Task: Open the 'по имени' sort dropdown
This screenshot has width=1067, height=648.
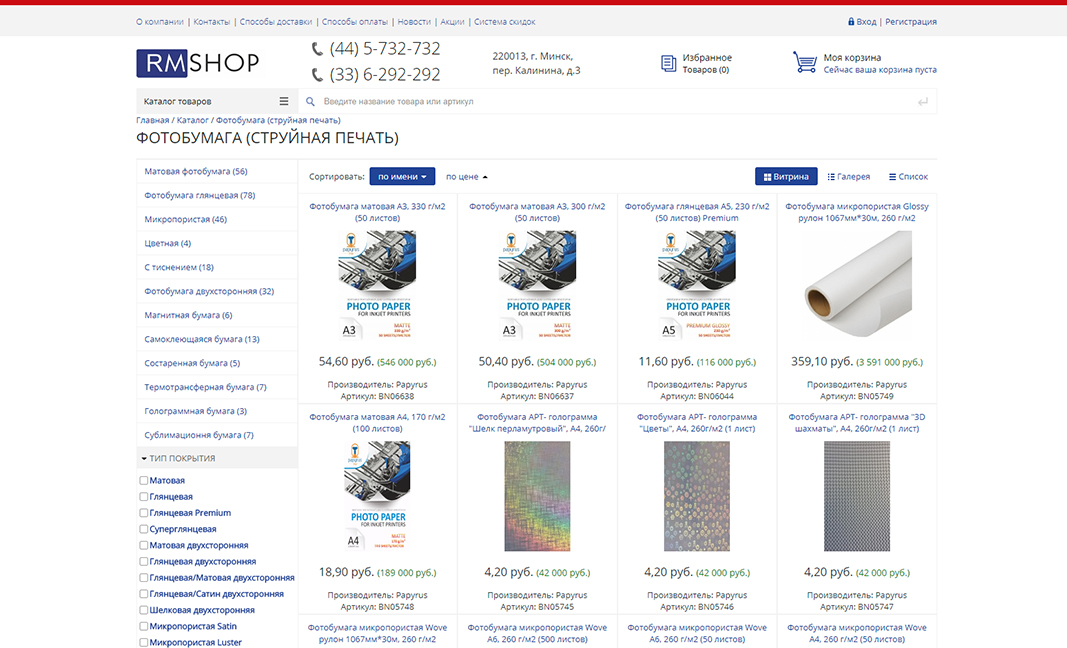Action: pos(402,177)
